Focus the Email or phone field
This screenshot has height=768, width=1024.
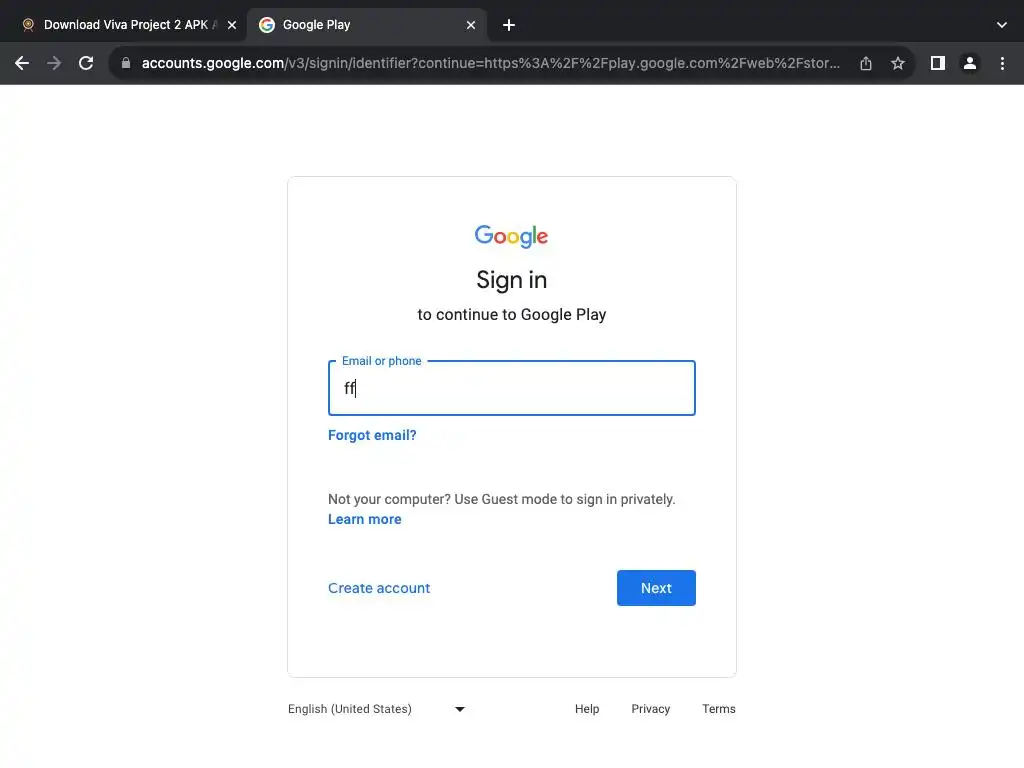[x=511, y=388]
